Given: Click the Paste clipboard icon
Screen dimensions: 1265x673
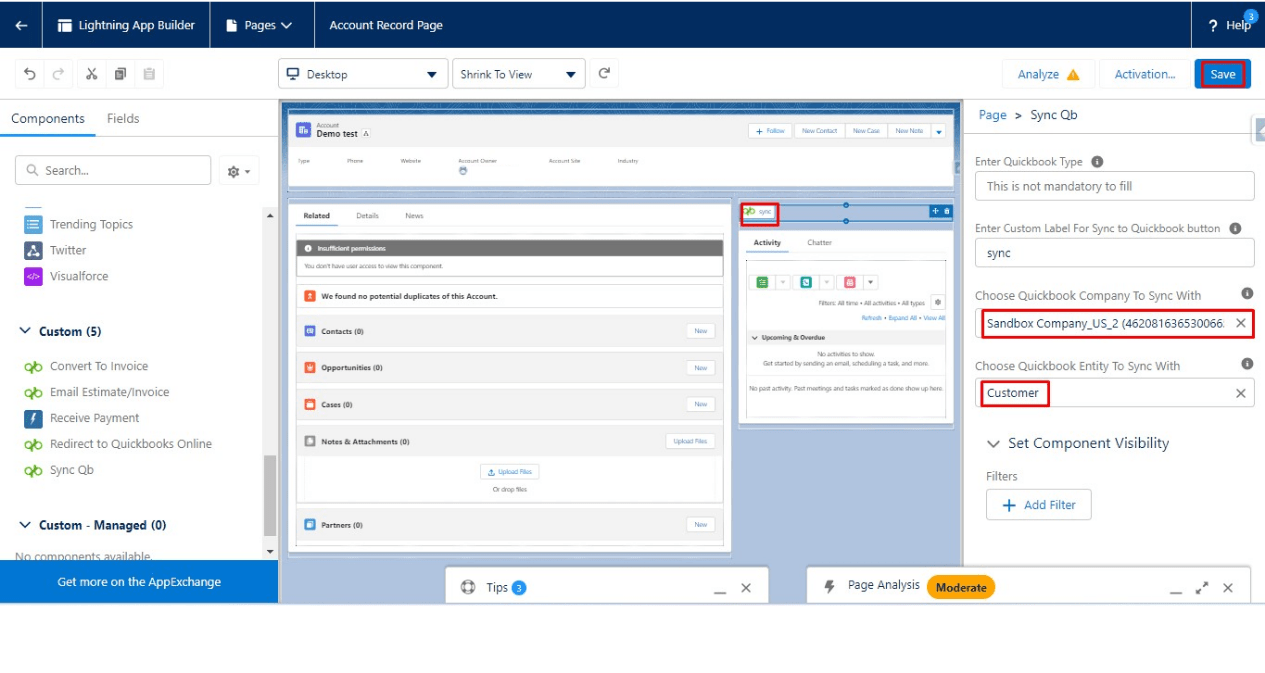Looking at the screenshot, I should coord(149,74).
